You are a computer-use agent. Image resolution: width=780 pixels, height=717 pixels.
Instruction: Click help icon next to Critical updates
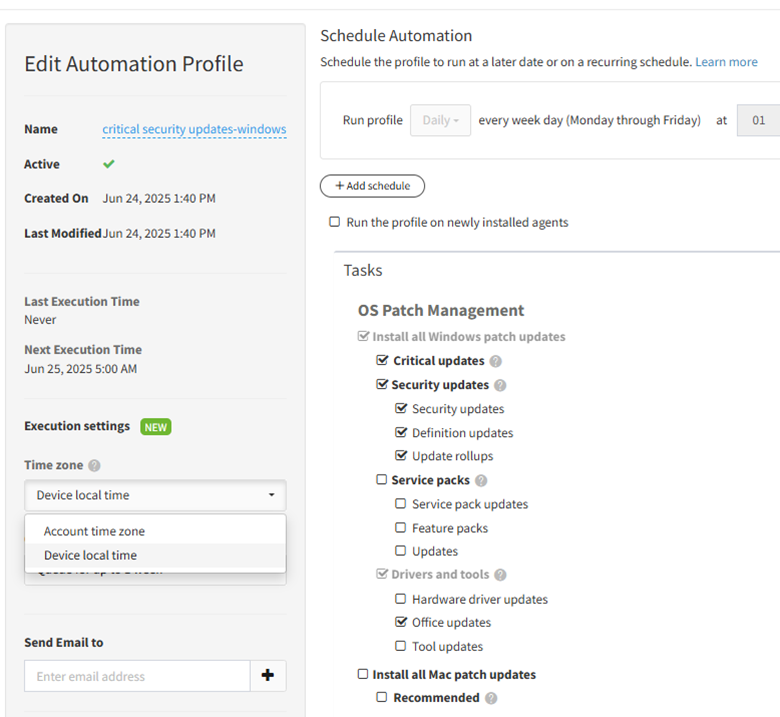click(495, 361)
